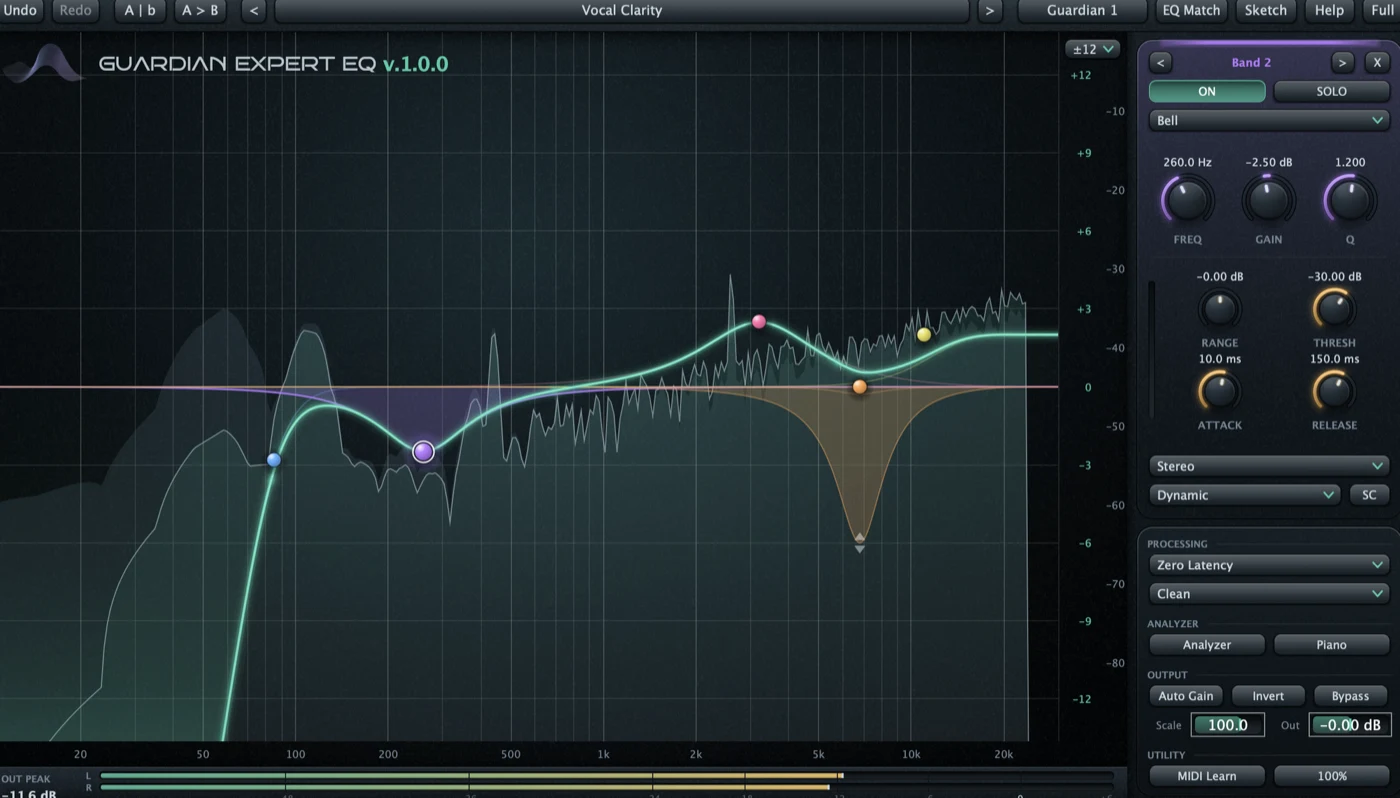Solo Band 2
This screenshot has height=798, width=1400.
pos(1331,91)
